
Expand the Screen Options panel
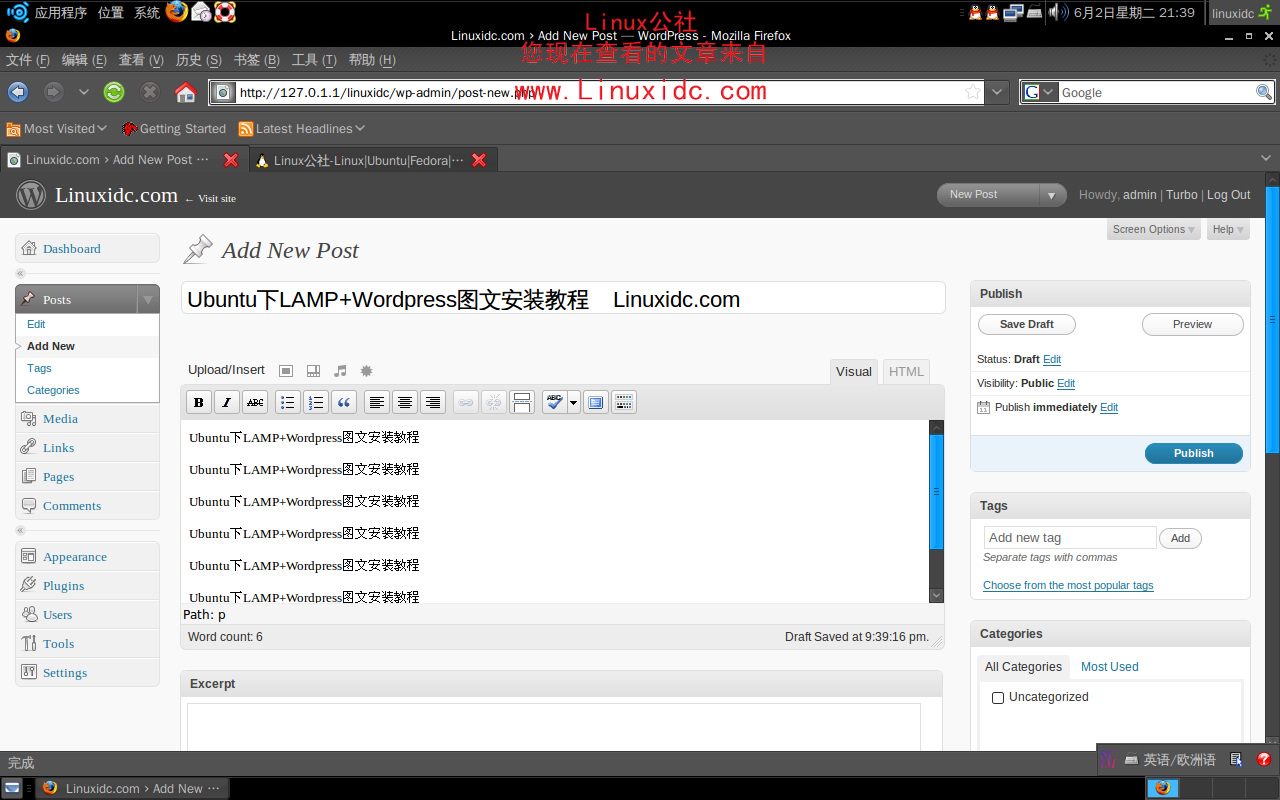[x=1153, y=229]
